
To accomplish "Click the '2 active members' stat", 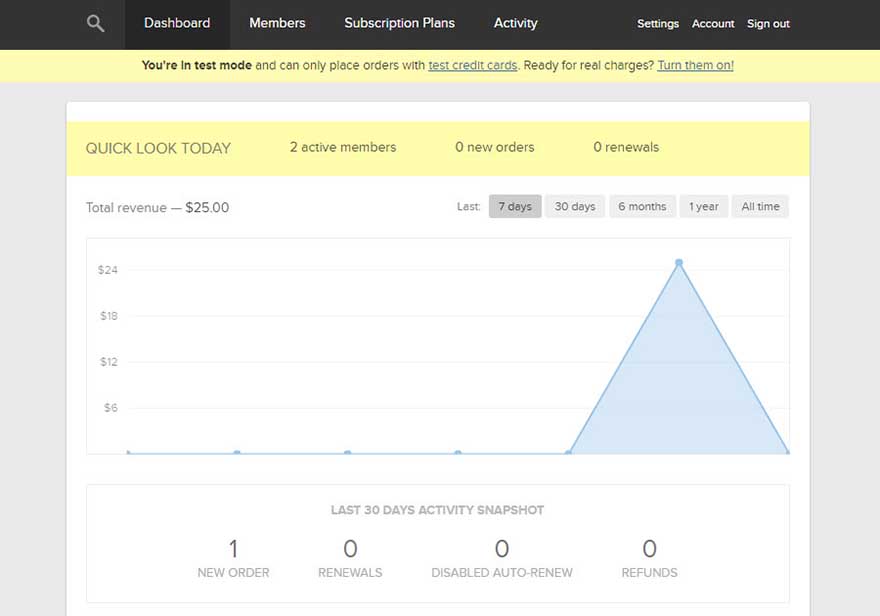I will [342, 146].
